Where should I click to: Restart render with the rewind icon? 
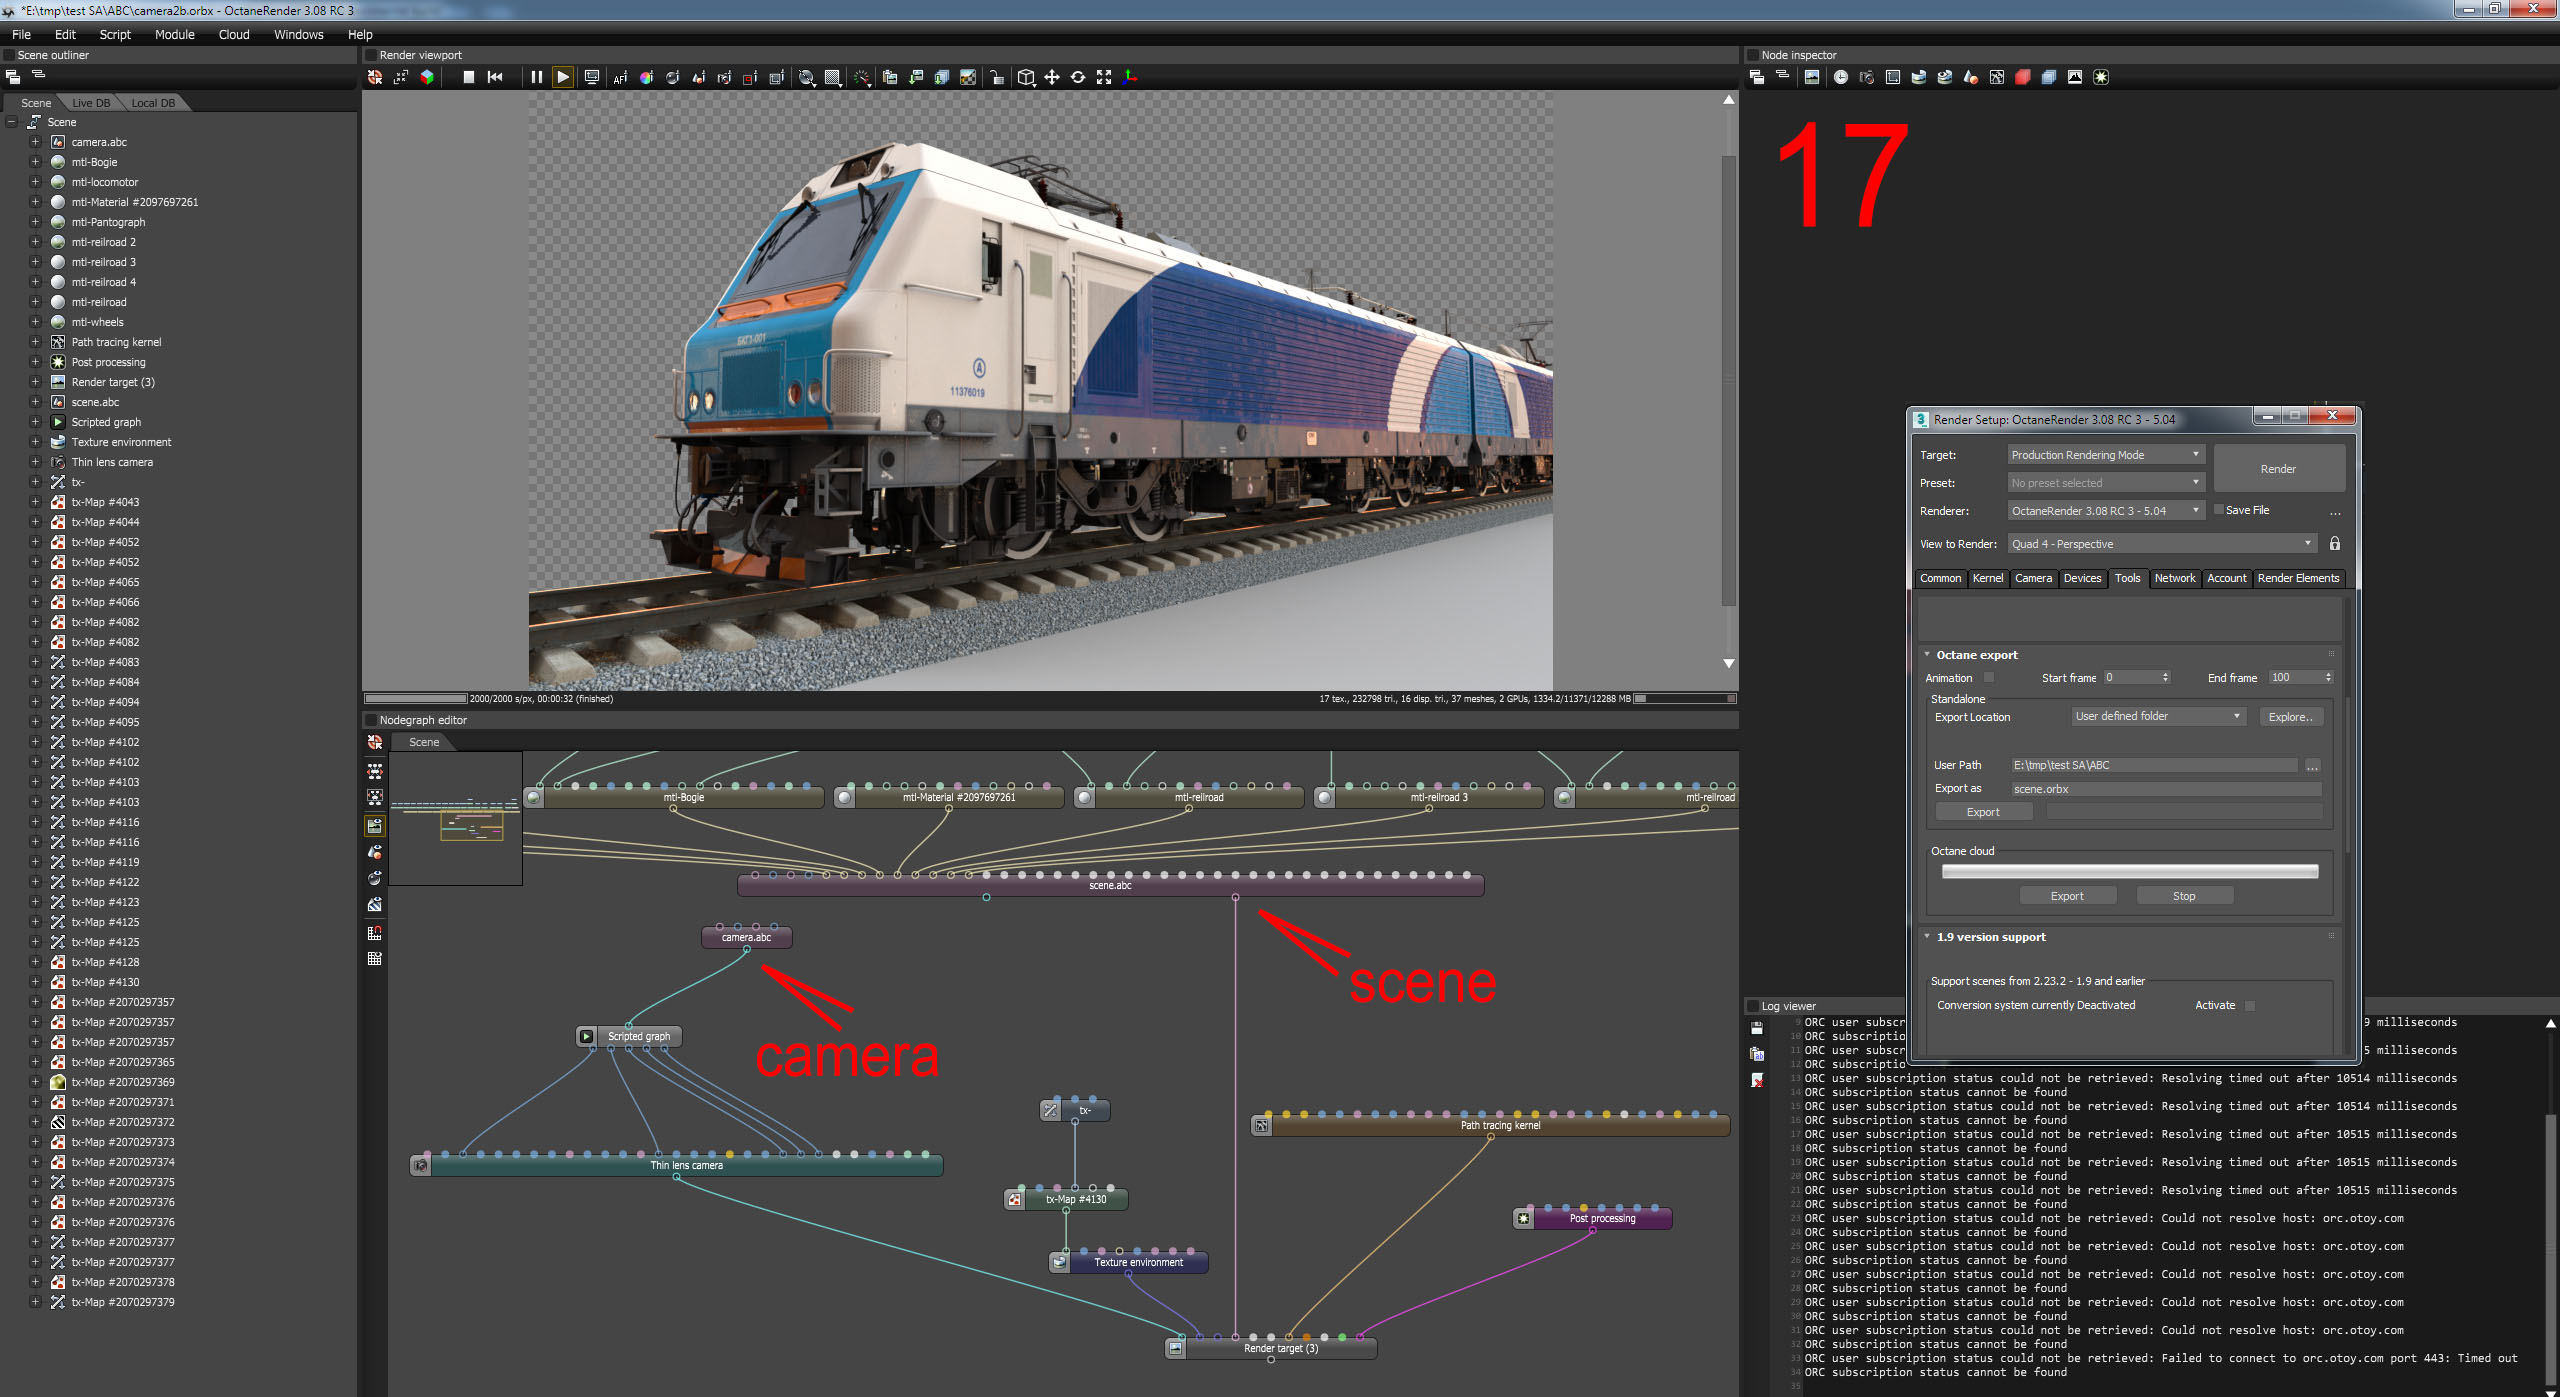pos(495,77)
